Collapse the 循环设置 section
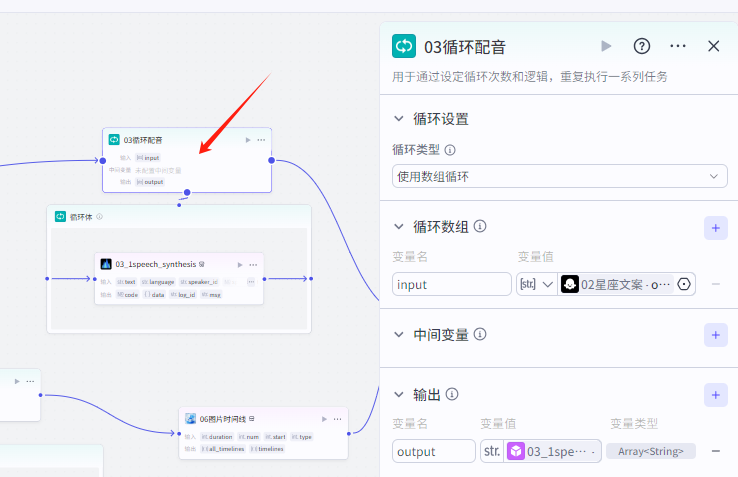The image size is (738, 477). pyautogui.click(x=399, y=119)
